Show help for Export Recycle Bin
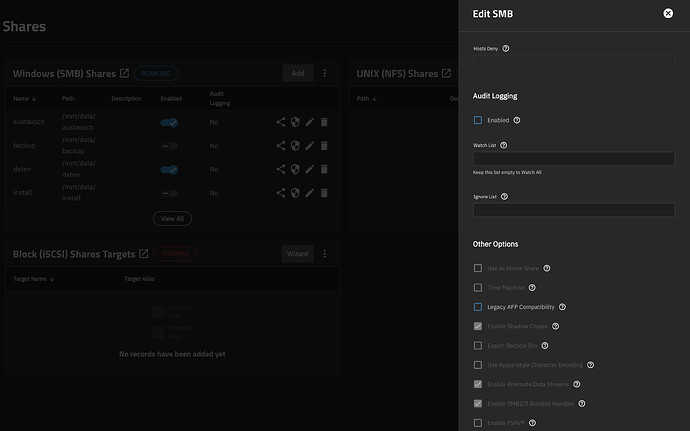690x431 pixels. pos(545,346)
